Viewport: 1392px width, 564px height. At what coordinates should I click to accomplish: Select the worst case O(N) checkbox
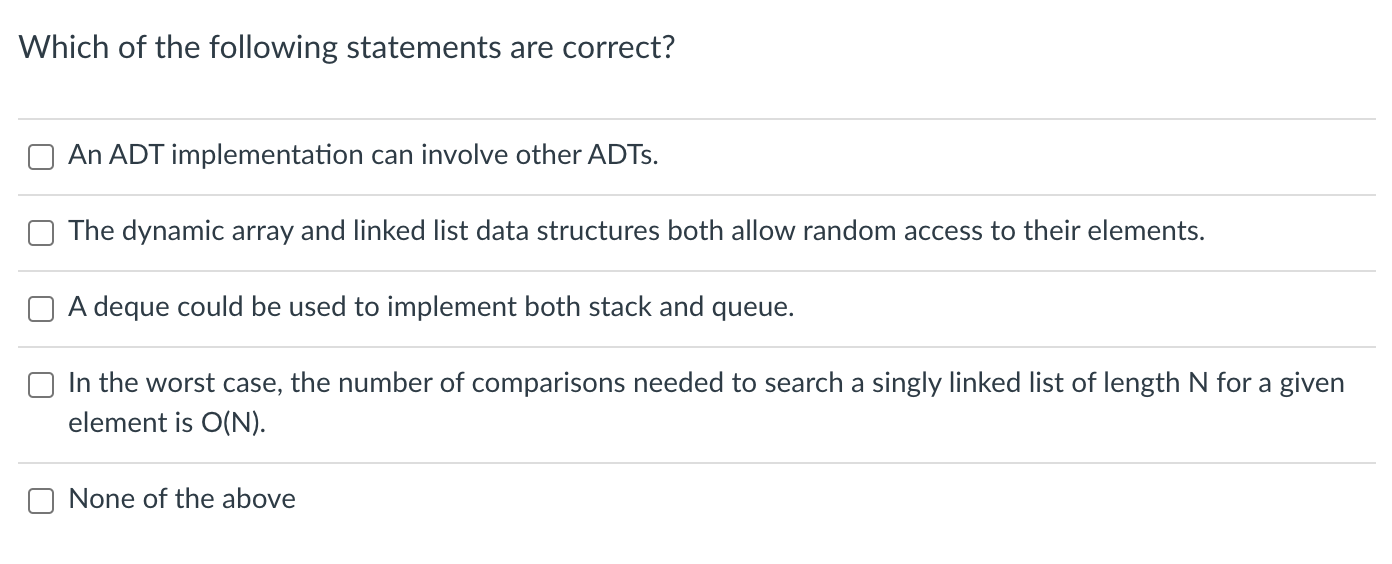tap(41, 385)
